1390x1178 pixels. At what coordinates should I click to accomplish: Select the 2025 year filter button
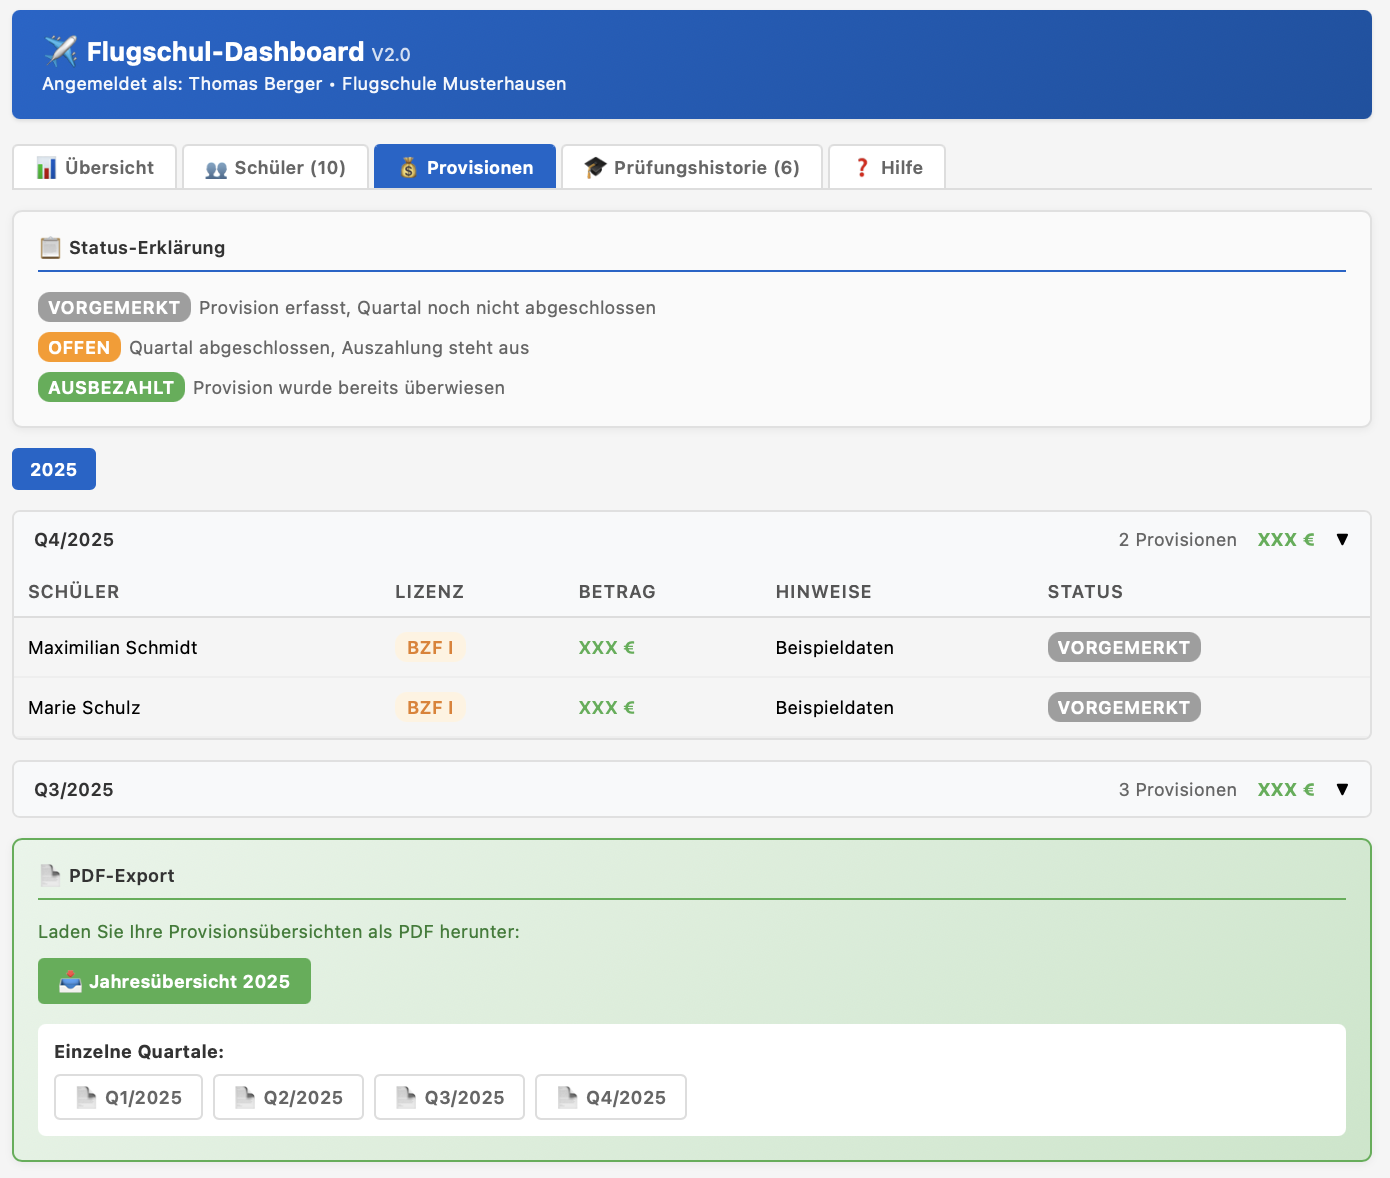(54, 470)
